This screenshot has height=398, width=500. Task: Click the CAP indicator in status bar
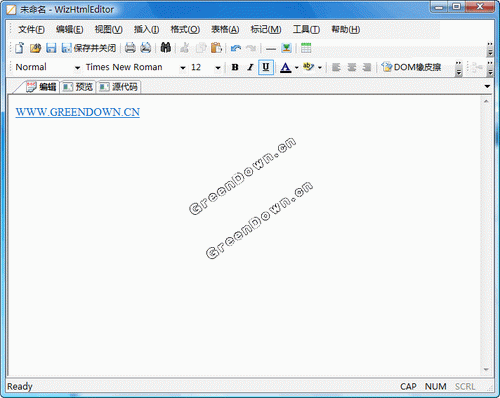(x=408, y=387)
